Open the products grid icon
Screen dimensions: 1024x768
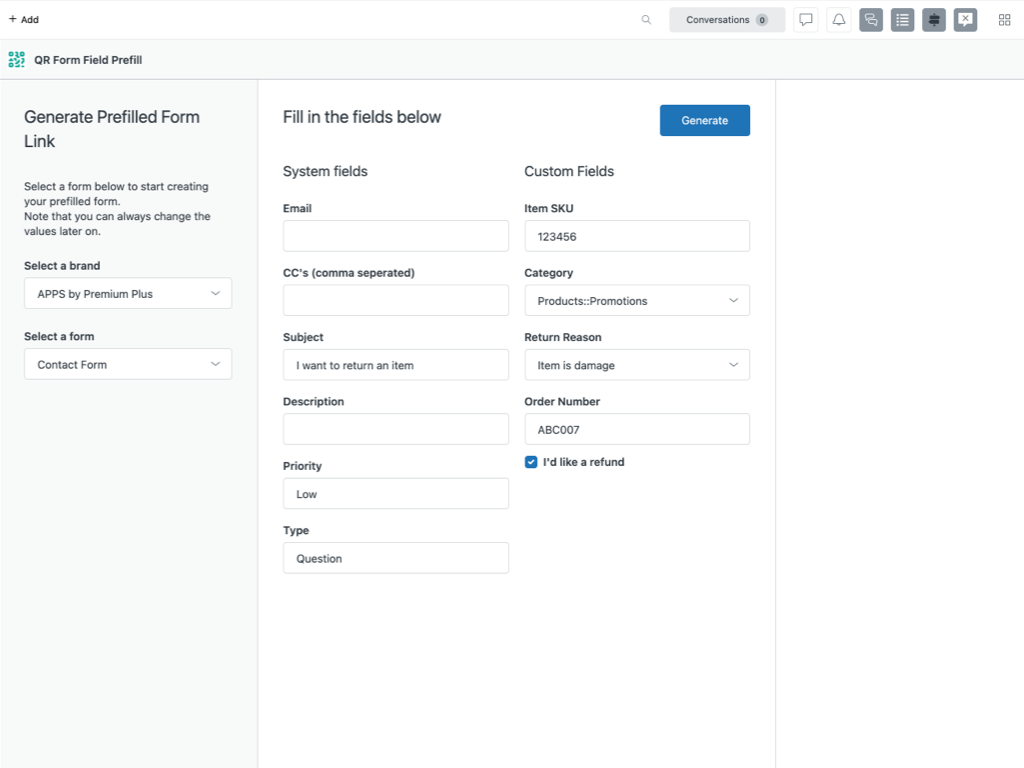(1004, 20)
